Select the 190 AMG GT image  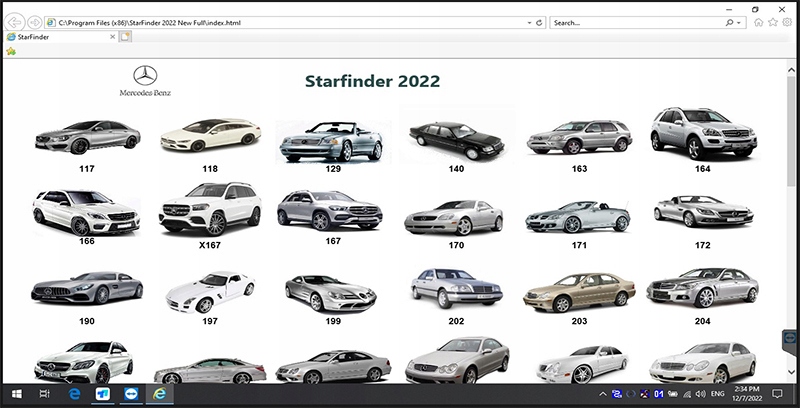click(87, 288)
